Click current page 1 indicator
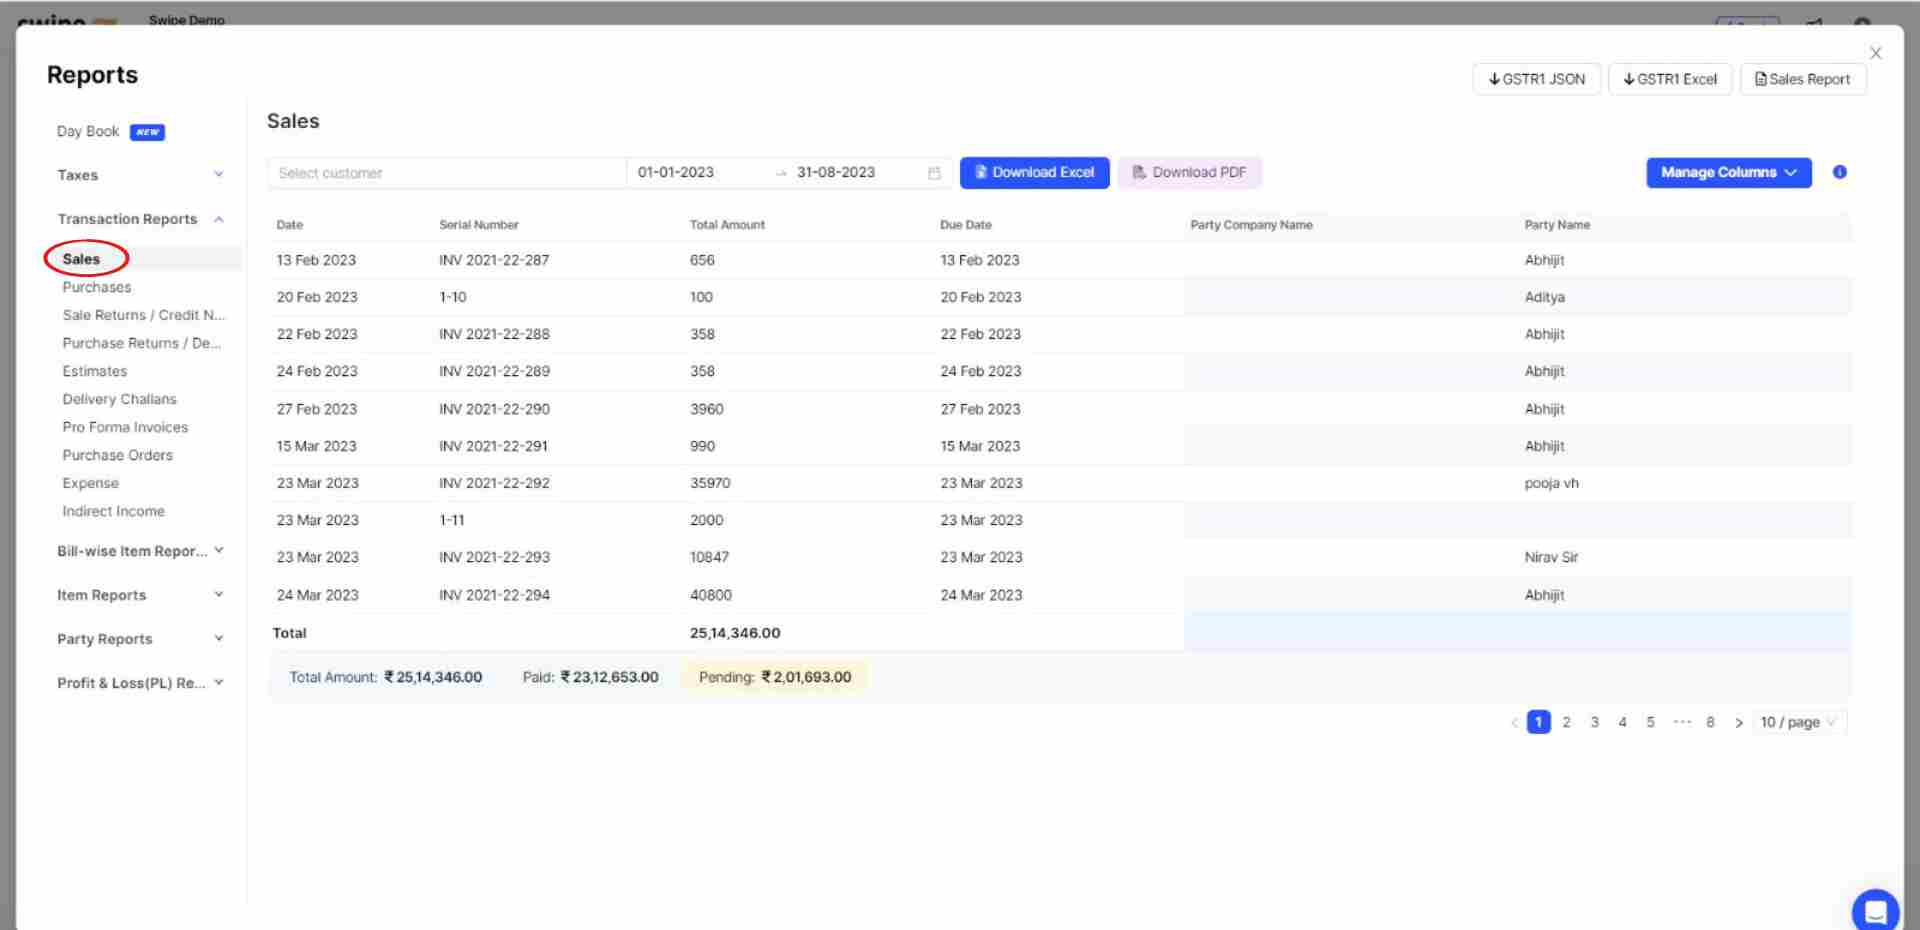 pos(1538,722)
